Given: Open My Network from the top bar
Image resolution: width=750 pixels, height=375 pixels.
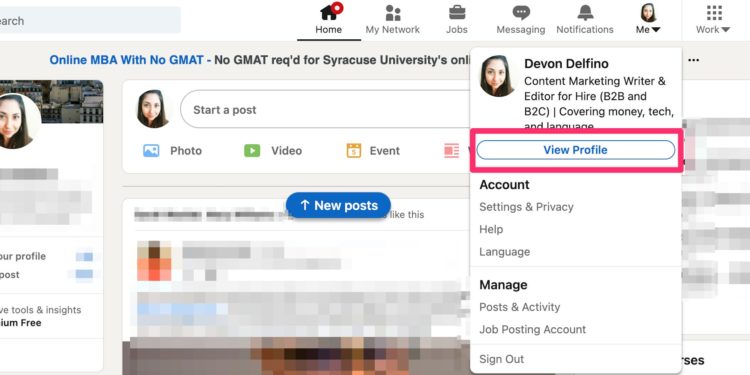Looking at the screenshot, I should click(393, 20).
